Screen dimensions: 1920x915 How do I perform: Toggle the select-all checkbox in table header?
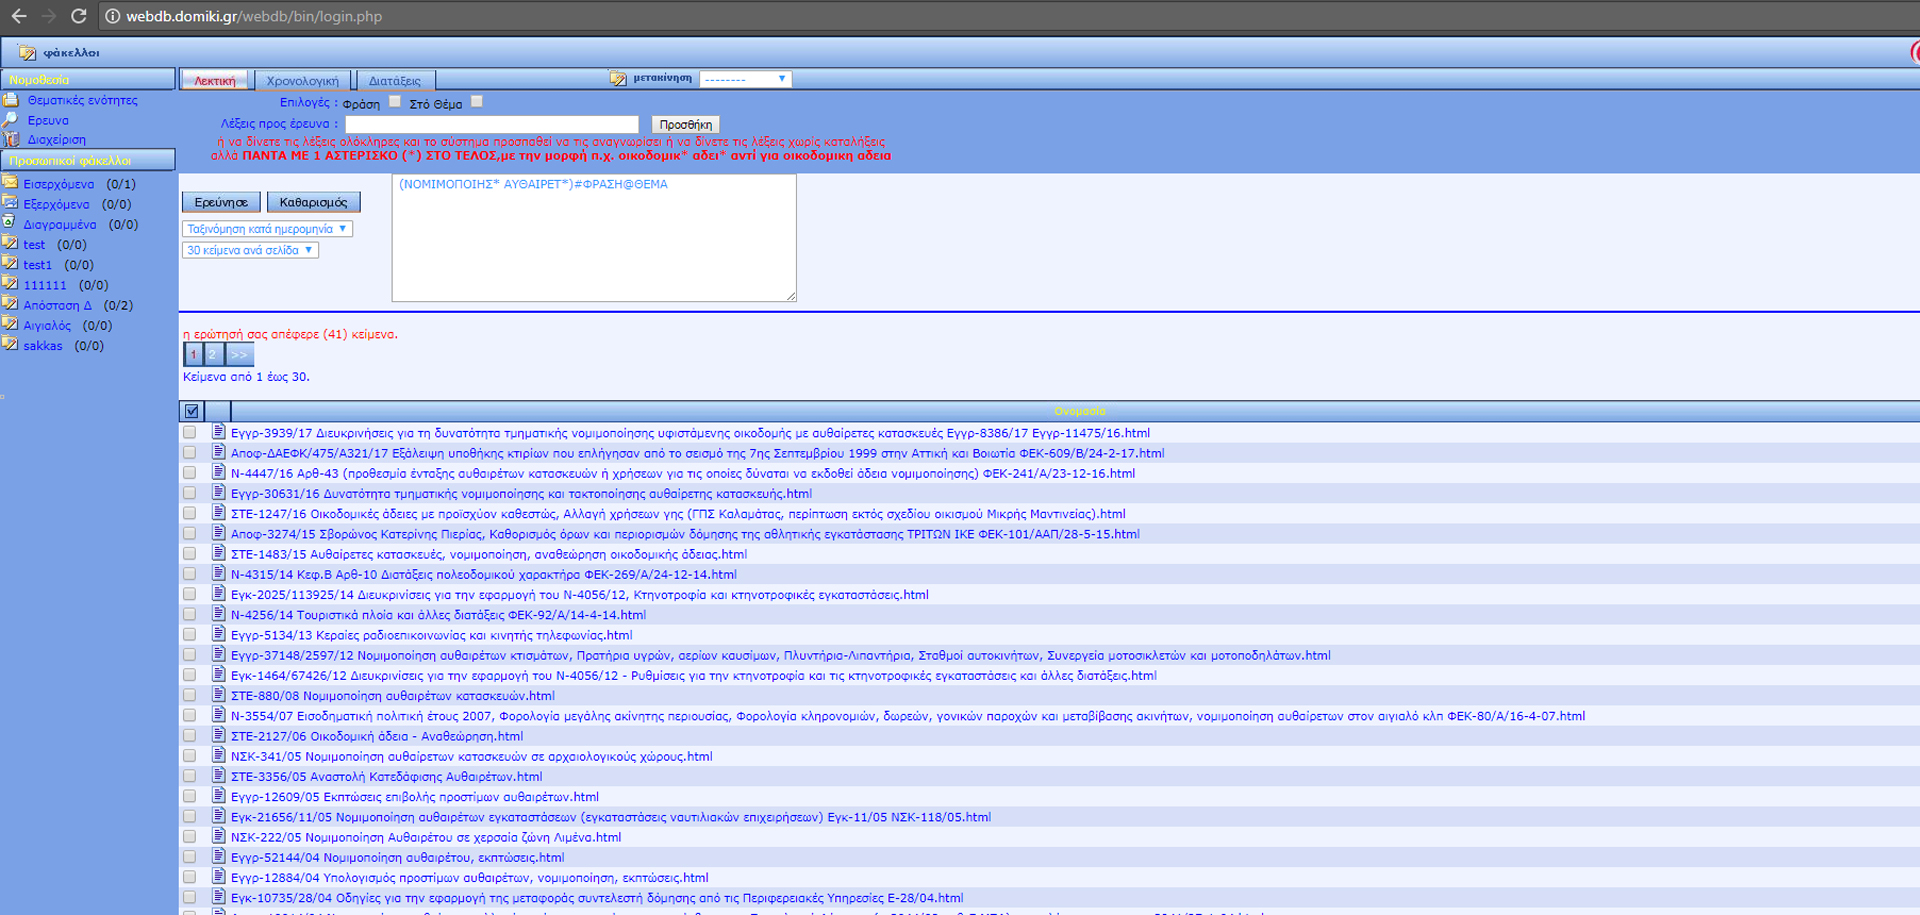tap(191, 411)
